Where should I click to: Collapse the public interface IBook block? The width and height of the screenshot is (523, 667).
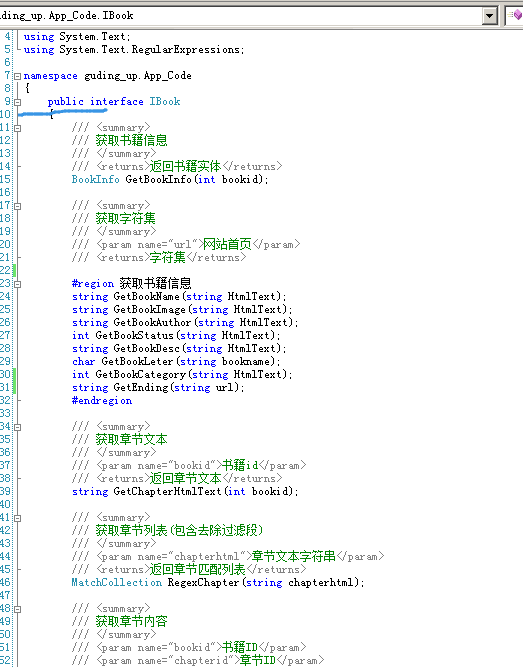click(x=17, y=103)
